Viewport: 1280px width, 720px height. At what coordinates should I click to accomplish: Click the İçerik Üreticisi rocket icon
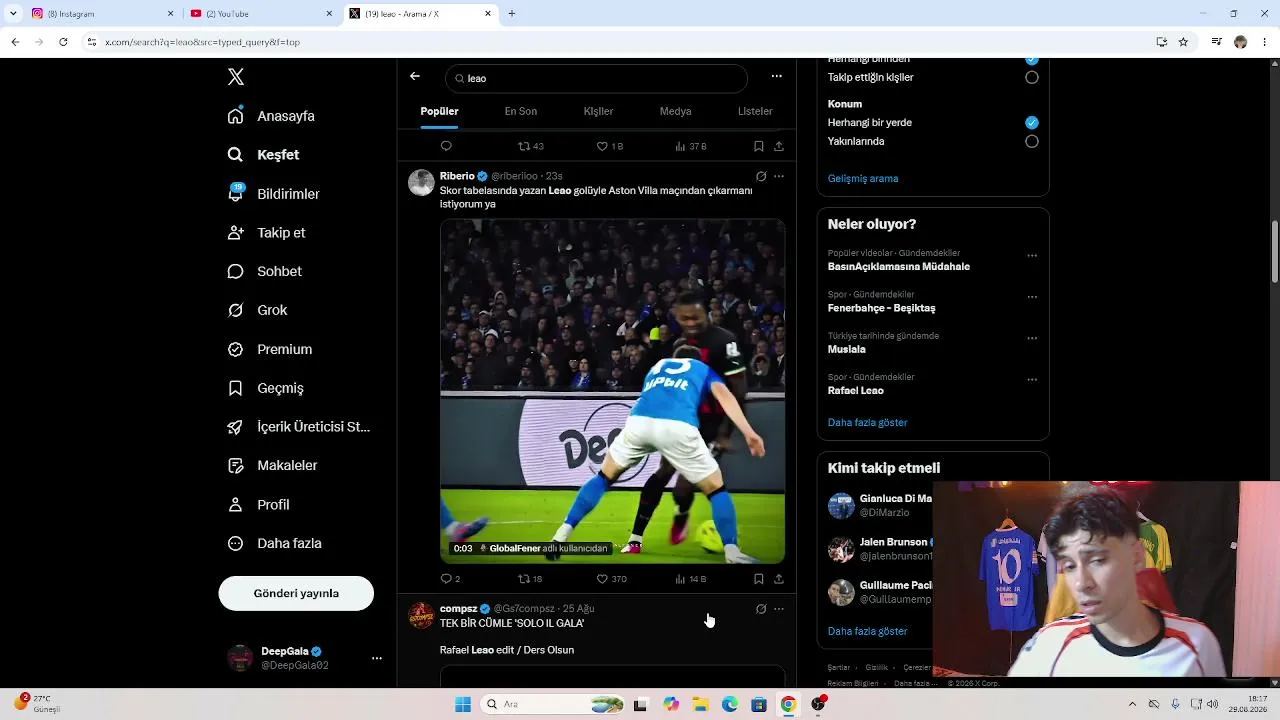coord(236,427)
